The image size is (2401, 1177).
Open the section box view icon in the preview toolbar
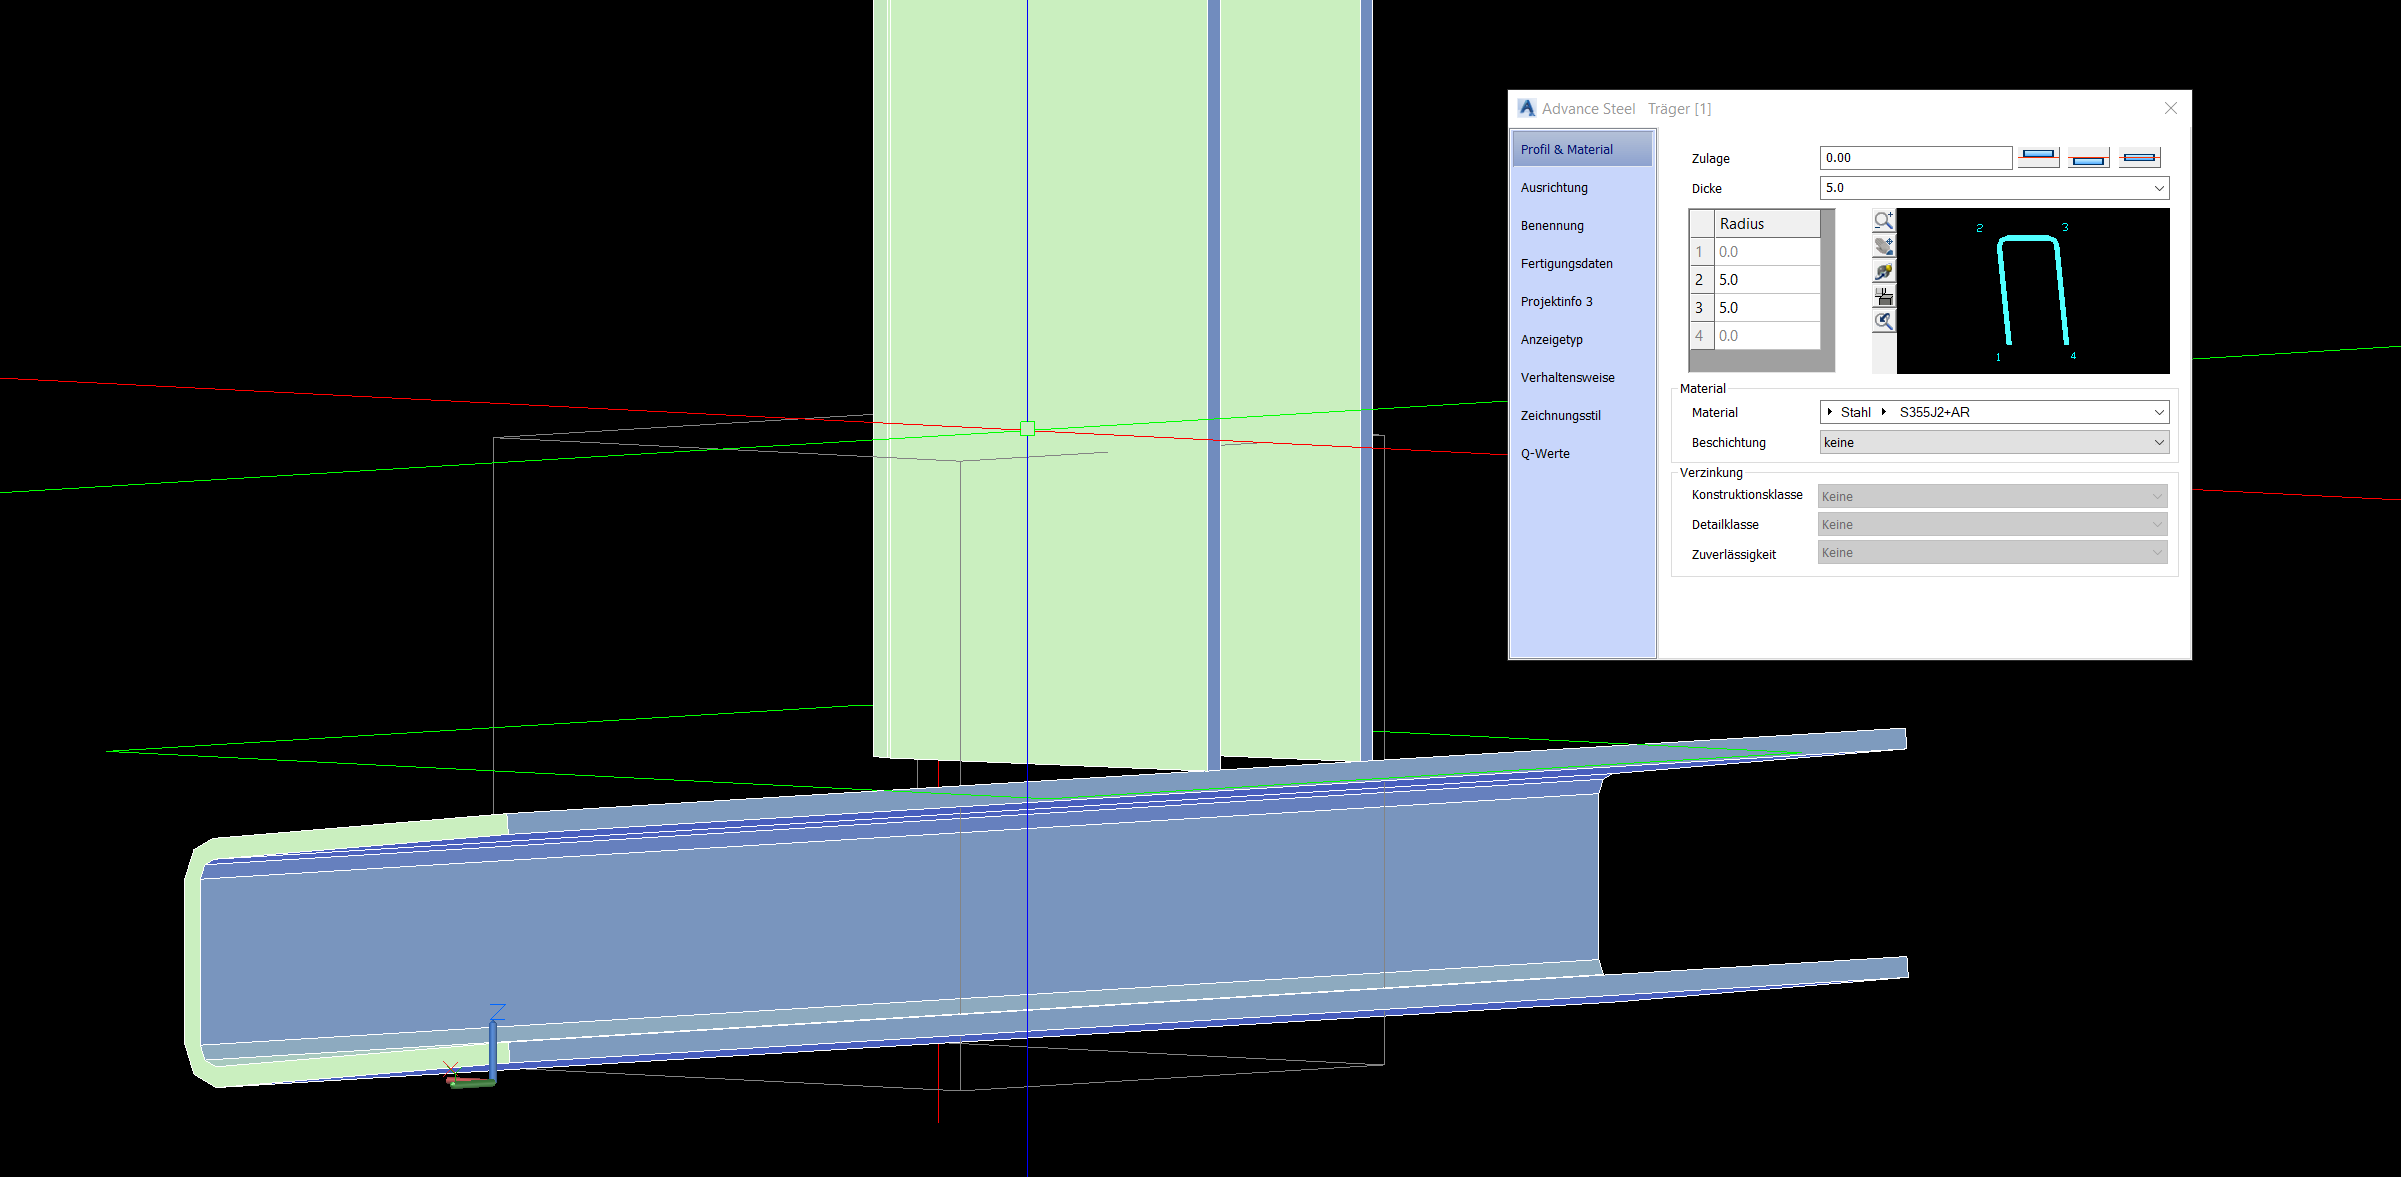[x=1884, y=296]
